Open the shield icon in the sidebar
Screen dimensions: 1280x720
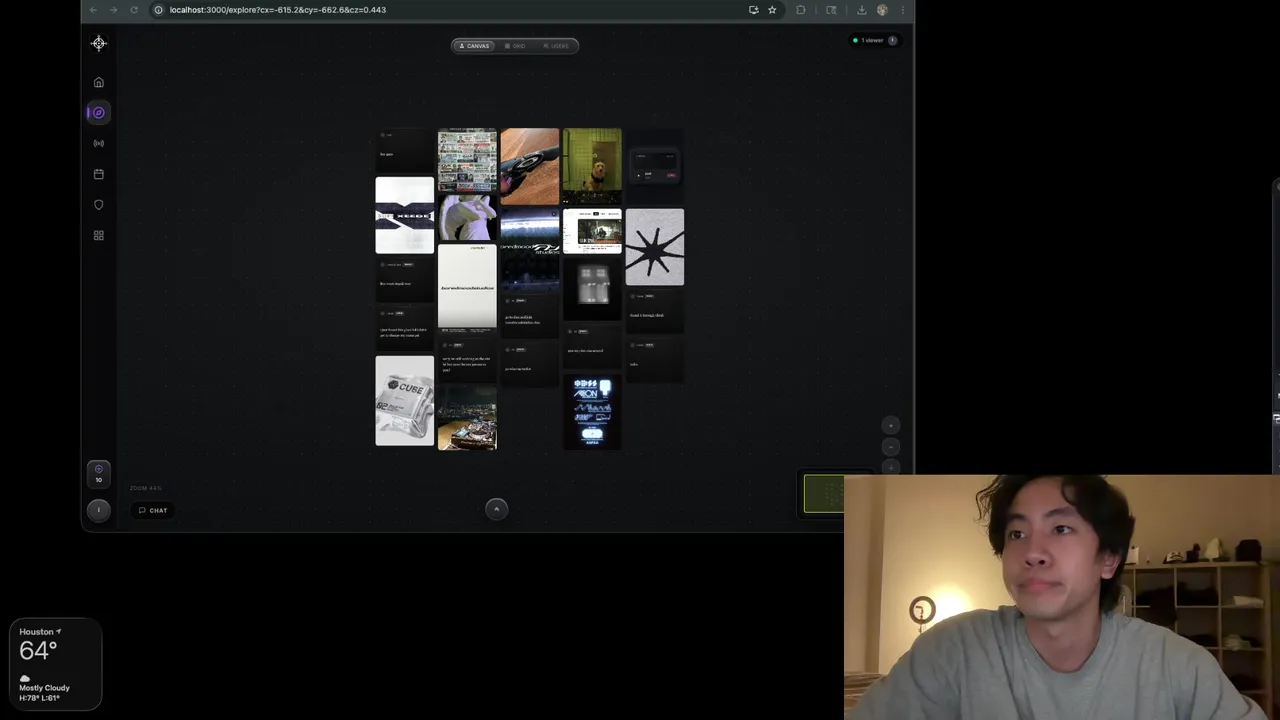coord(98,205)
